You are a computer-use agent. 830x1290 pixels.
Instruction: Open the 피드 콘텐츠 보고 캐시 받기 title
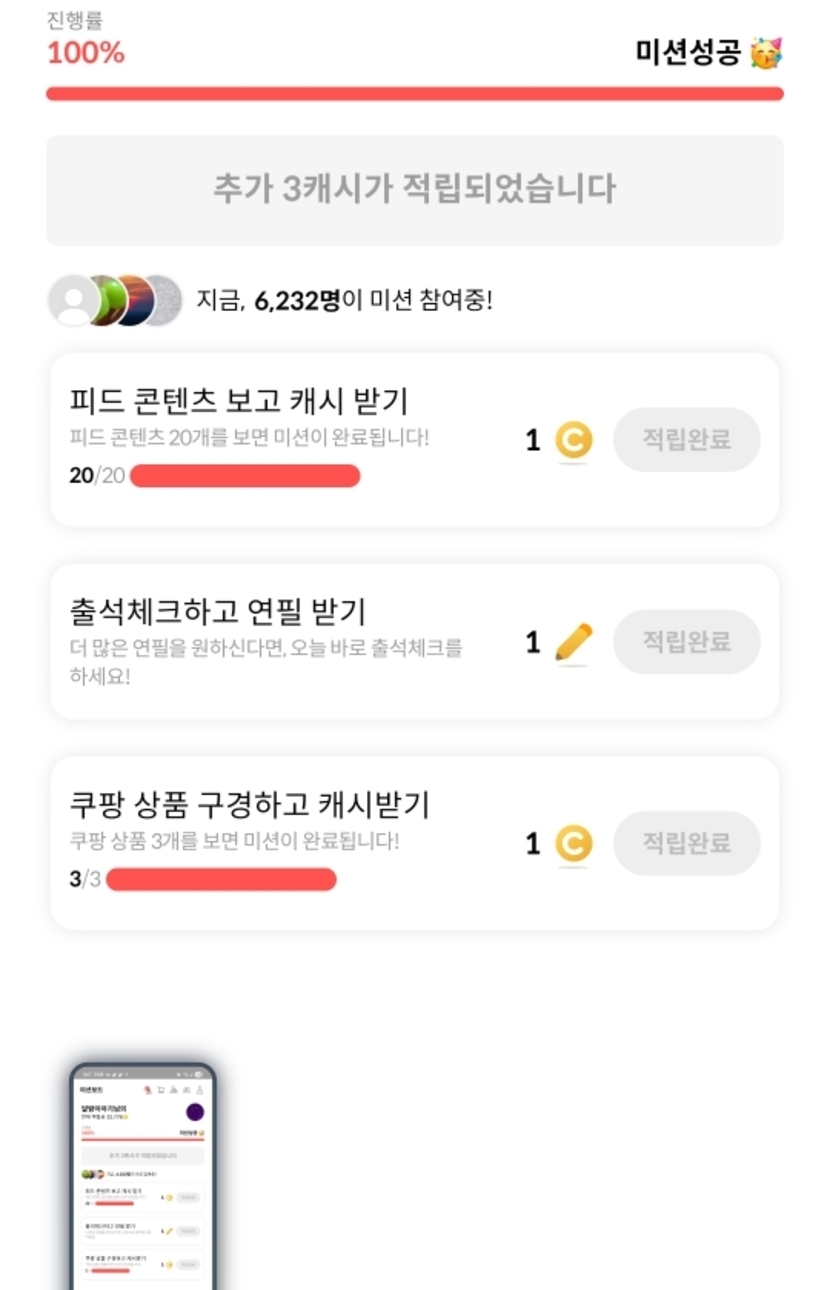(239, 401)
